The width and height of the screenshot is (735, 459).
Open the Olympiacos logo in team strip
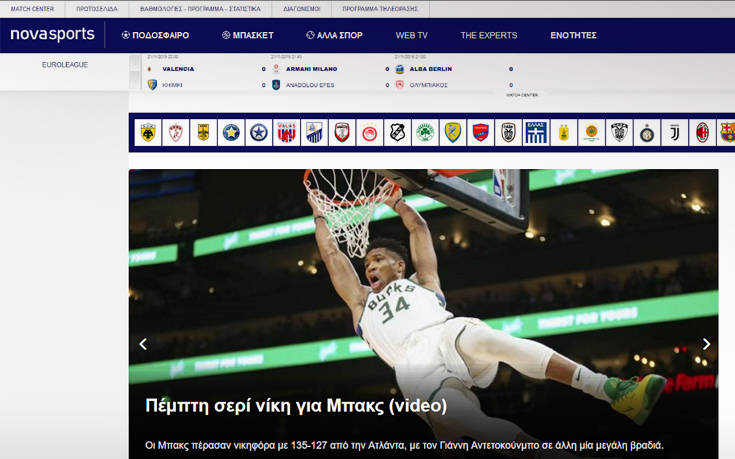coord(369,133)
